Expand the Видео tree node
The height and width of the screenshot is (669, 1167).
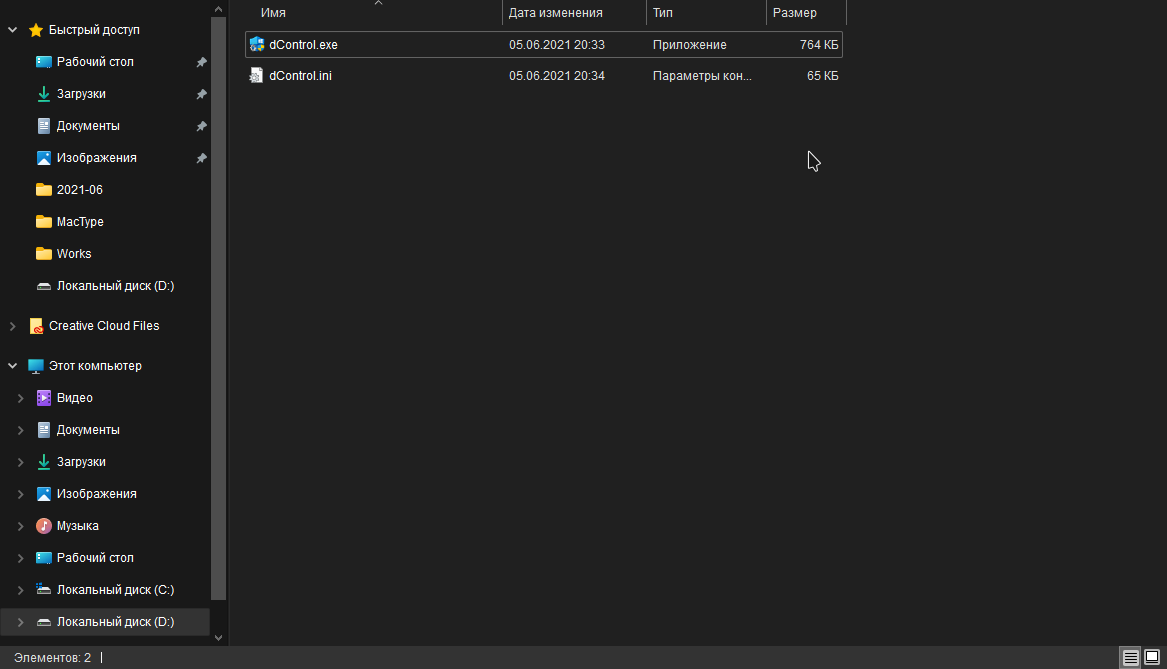[x=21, y=398]
